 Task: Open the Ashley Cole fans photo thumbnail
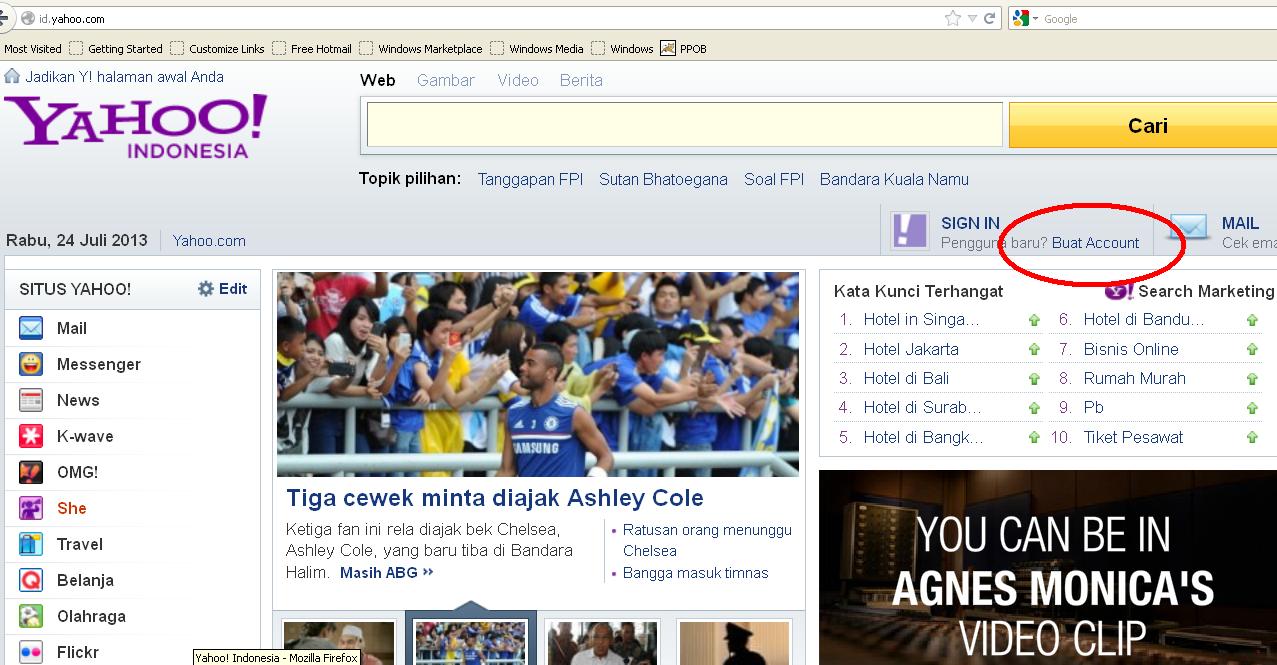(470, 641)
